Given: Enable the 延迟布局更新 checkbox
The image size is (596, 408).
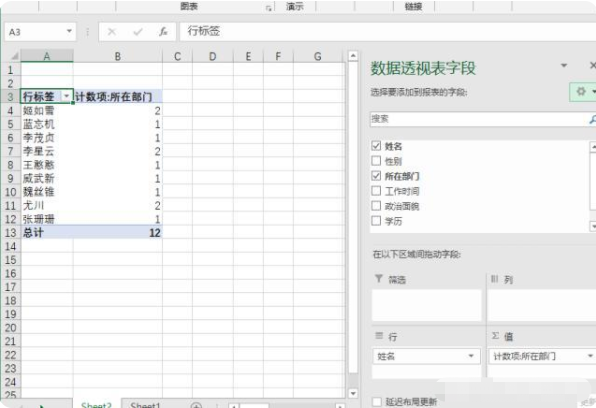Looking at the screenshot, I should 377,402.
